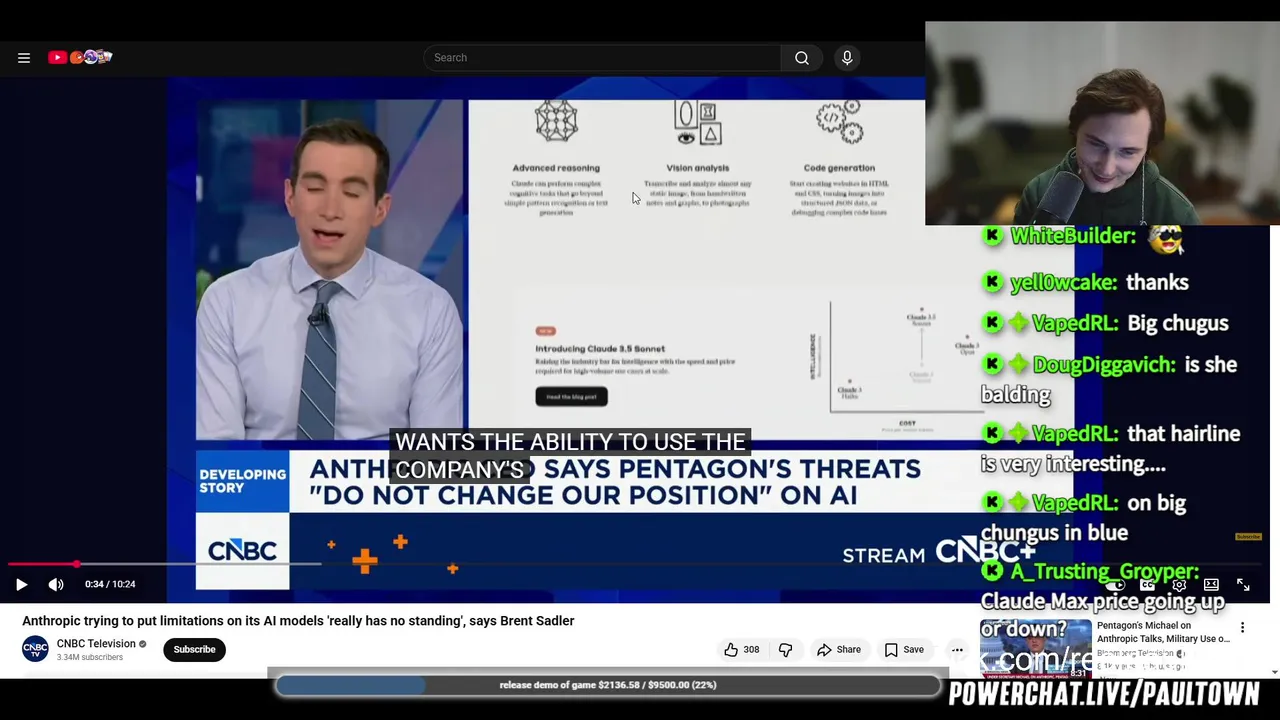Screen dimensions: 1280x720
Task: Like the video with thumbs up
Action: pos(731,650)
